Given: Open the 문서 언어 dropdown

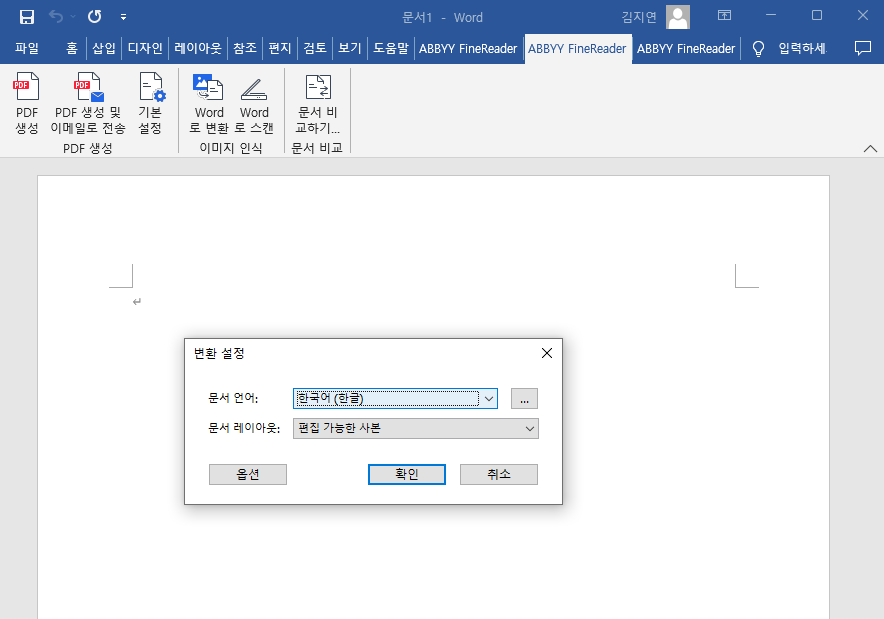Looking at the screenshot, I should pos(395,399).
